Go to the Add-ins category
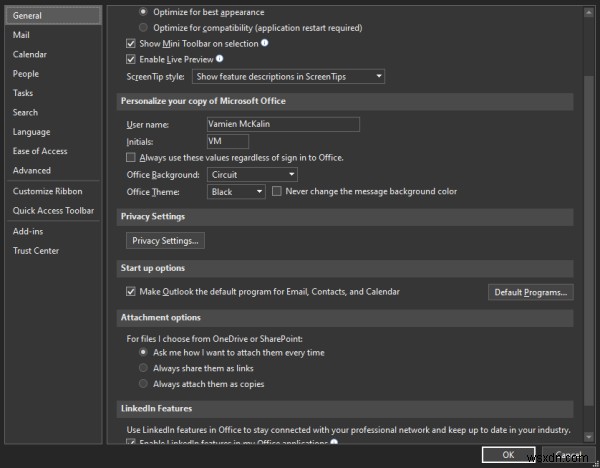This screenshot has height=468, width=600. coord(53,232)
